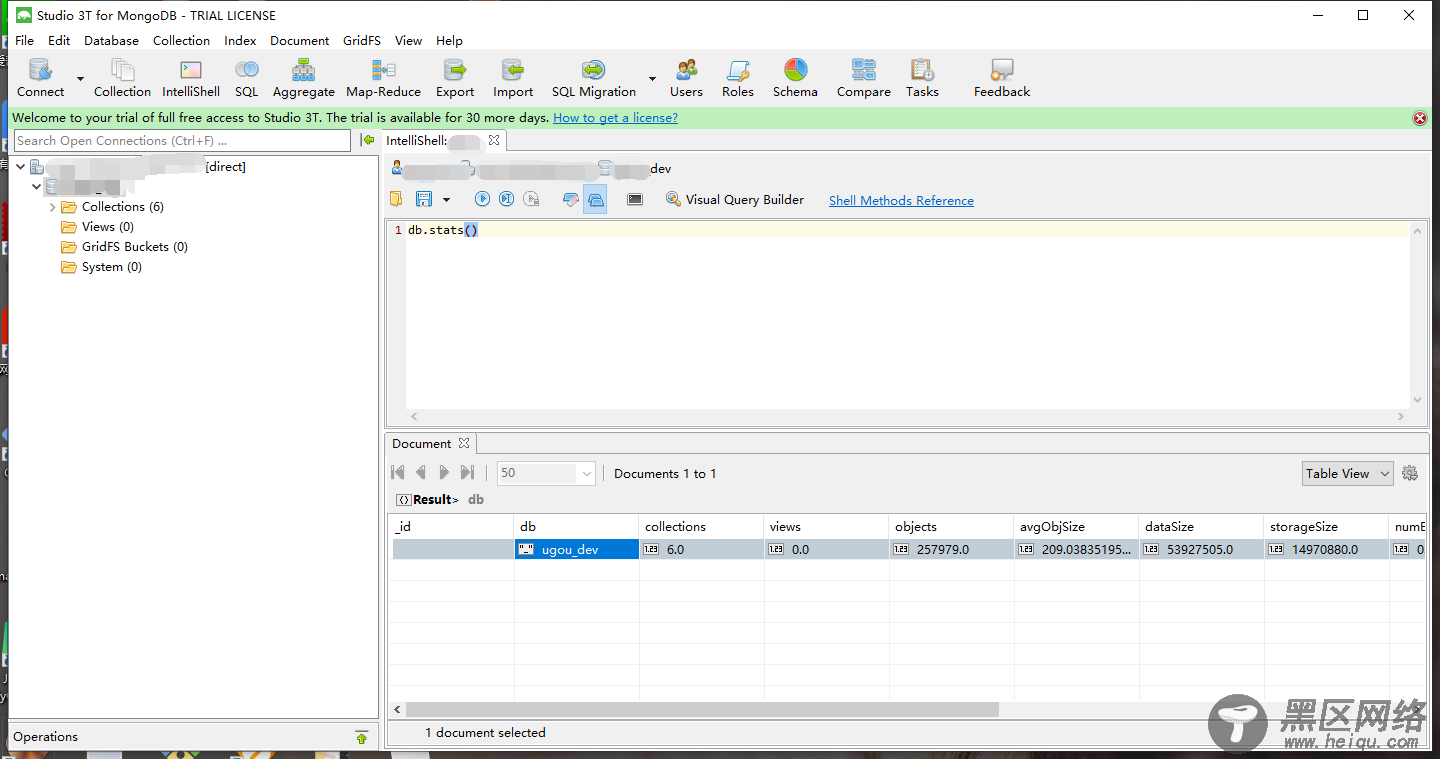Select GridFS Buckets (0) in the tree
Viewport: 1440px width, 759px height.
pos(134,247)
